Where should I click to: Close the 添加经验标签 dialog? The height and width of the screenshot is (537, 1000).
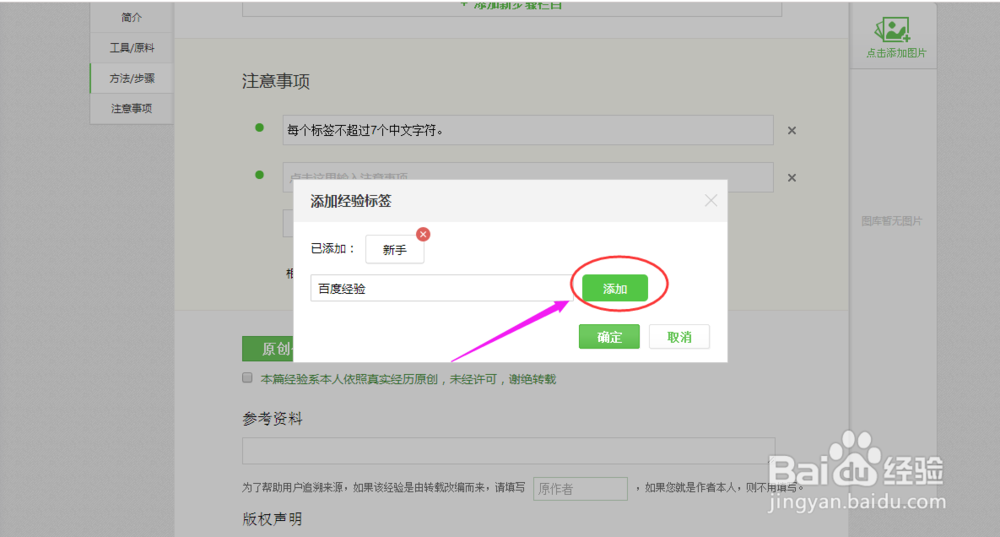(x=710, y=201)
